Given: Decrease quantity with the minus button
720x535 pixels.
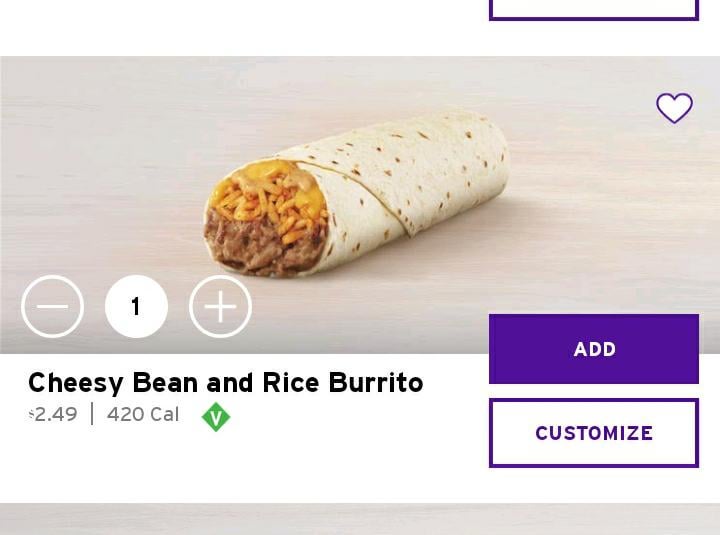Looking at the screenshot, I should [52, 306].
